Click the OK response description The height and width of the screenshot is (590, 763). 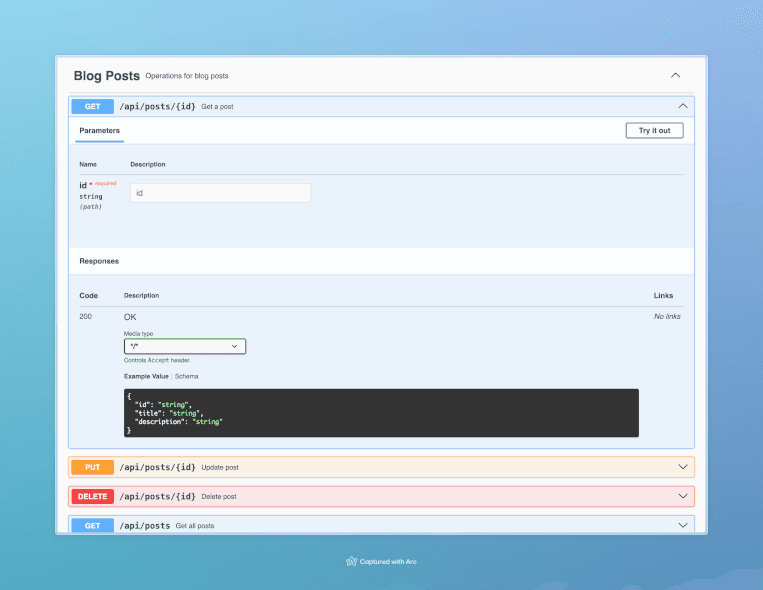pyautogui.click(x=130, y=317)
